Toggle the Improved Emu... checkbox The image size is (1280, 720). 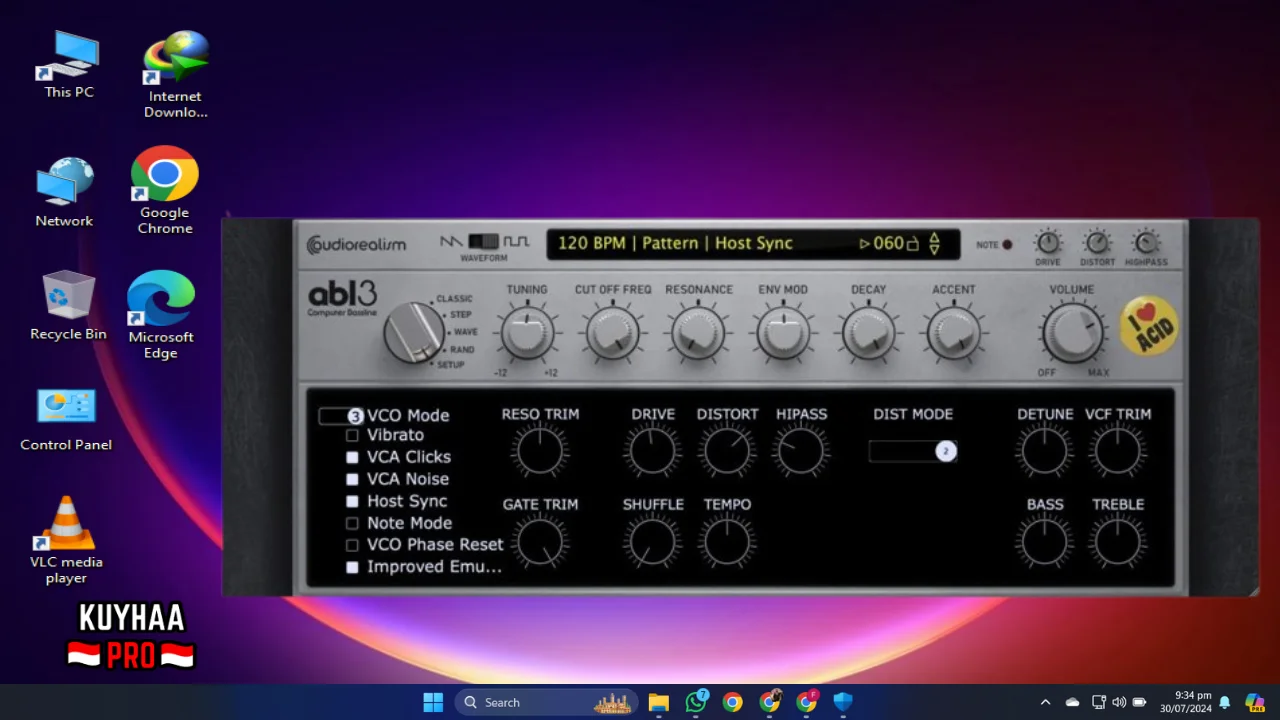click(x=352, y=567)
